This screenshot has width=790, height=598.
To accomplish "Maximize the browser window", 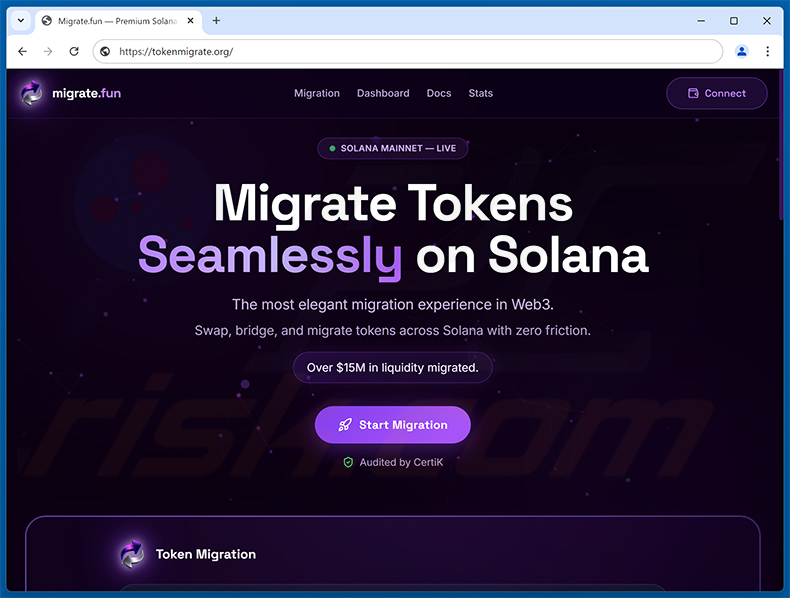I will (734, 21).
